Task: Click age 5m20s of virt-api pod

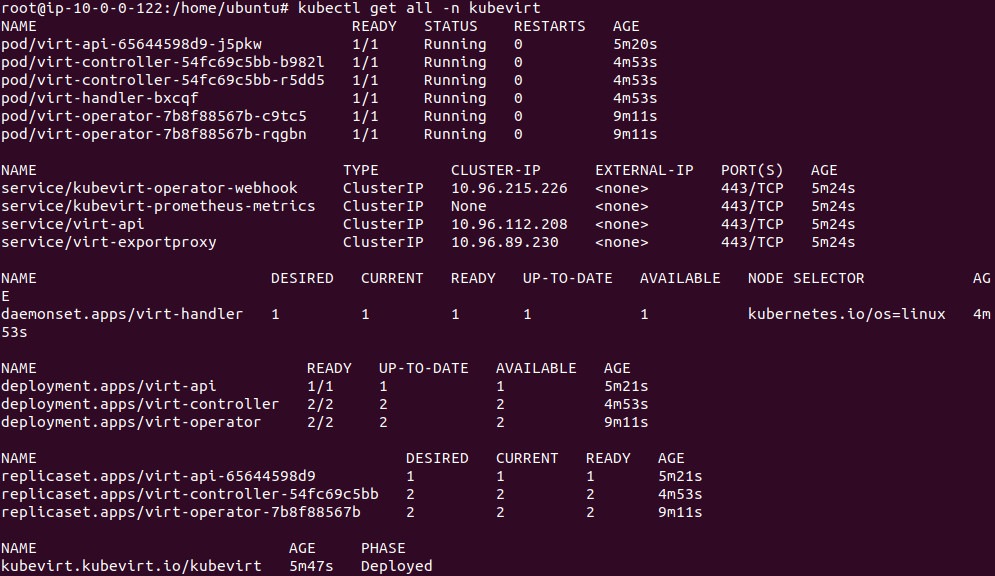Action: [635, 44]
